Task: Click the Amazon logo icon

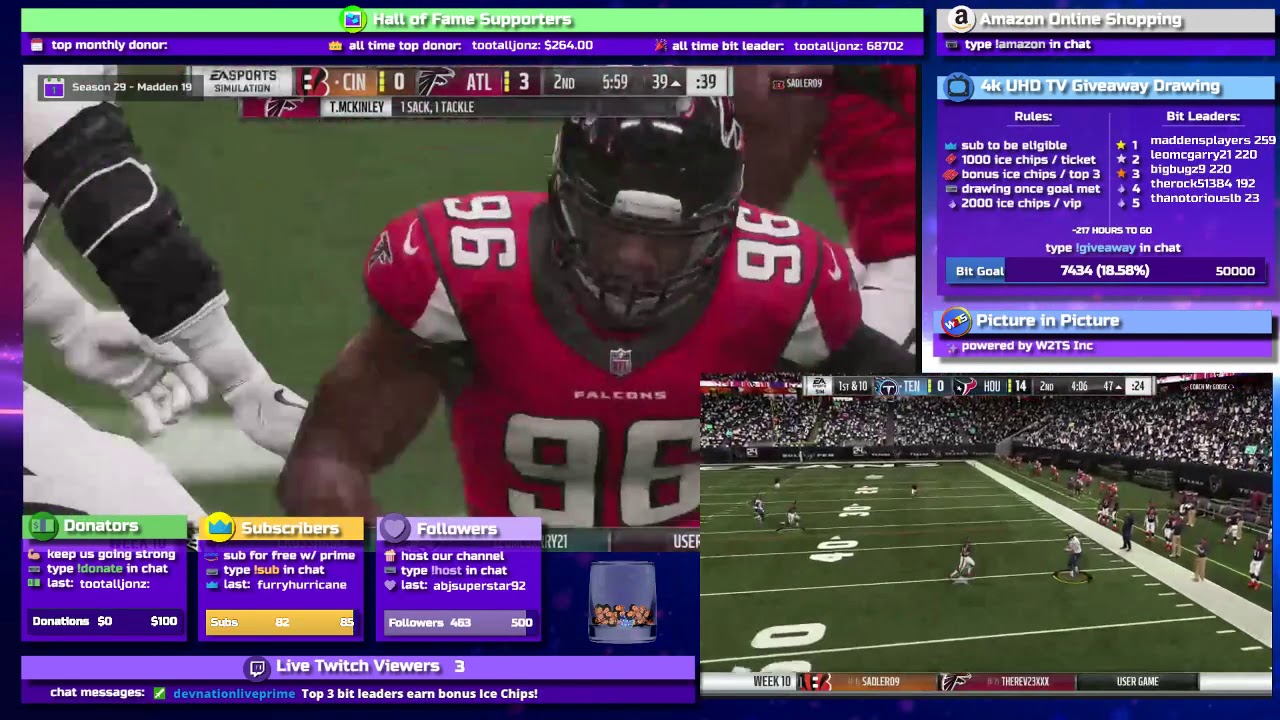Action: point(961,19)
